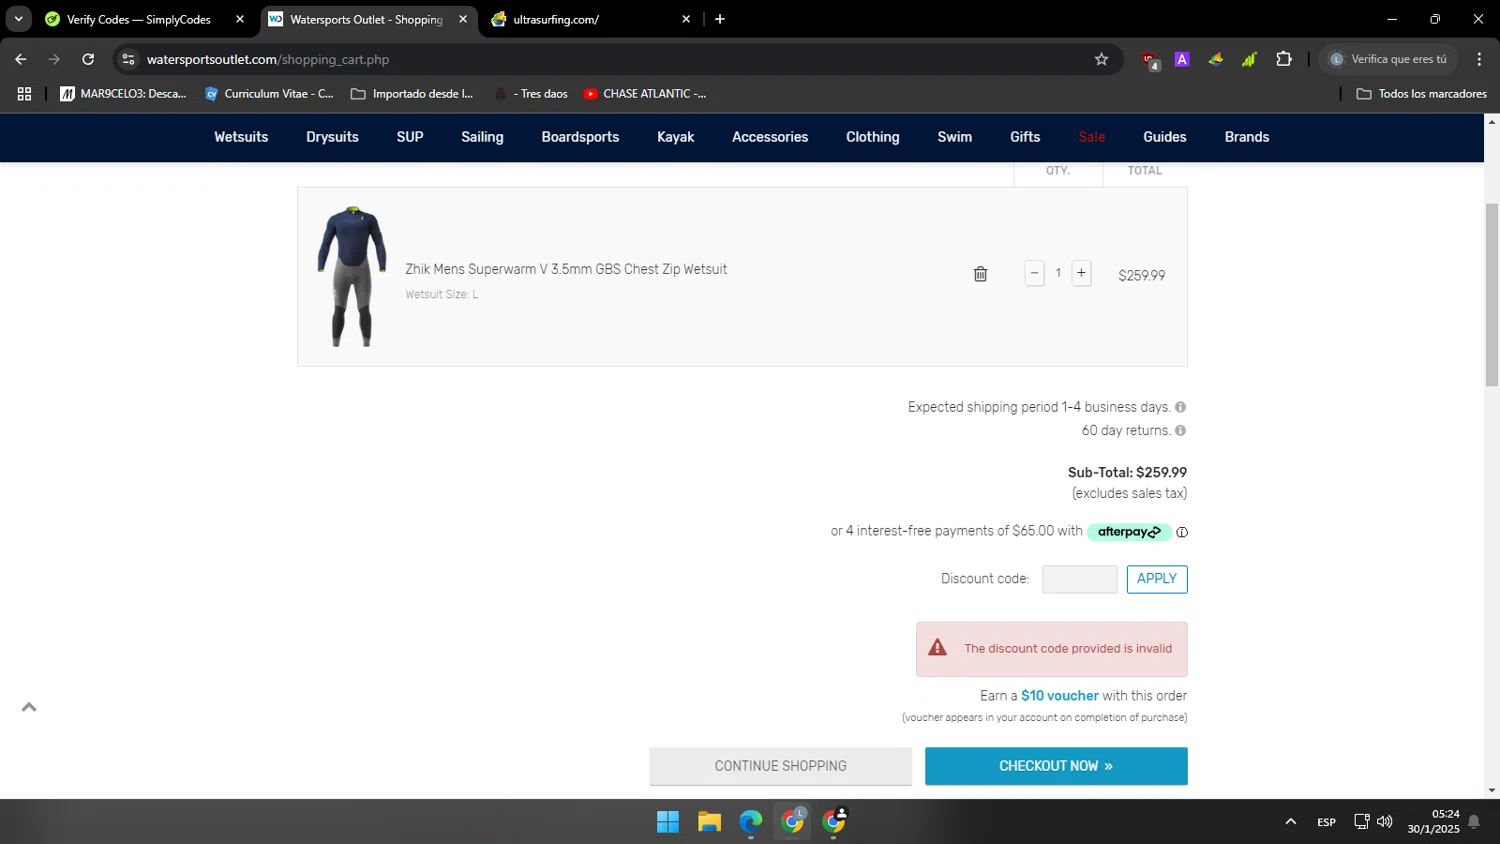
Task: Open the Swim menu
Action: click(955, 137)
